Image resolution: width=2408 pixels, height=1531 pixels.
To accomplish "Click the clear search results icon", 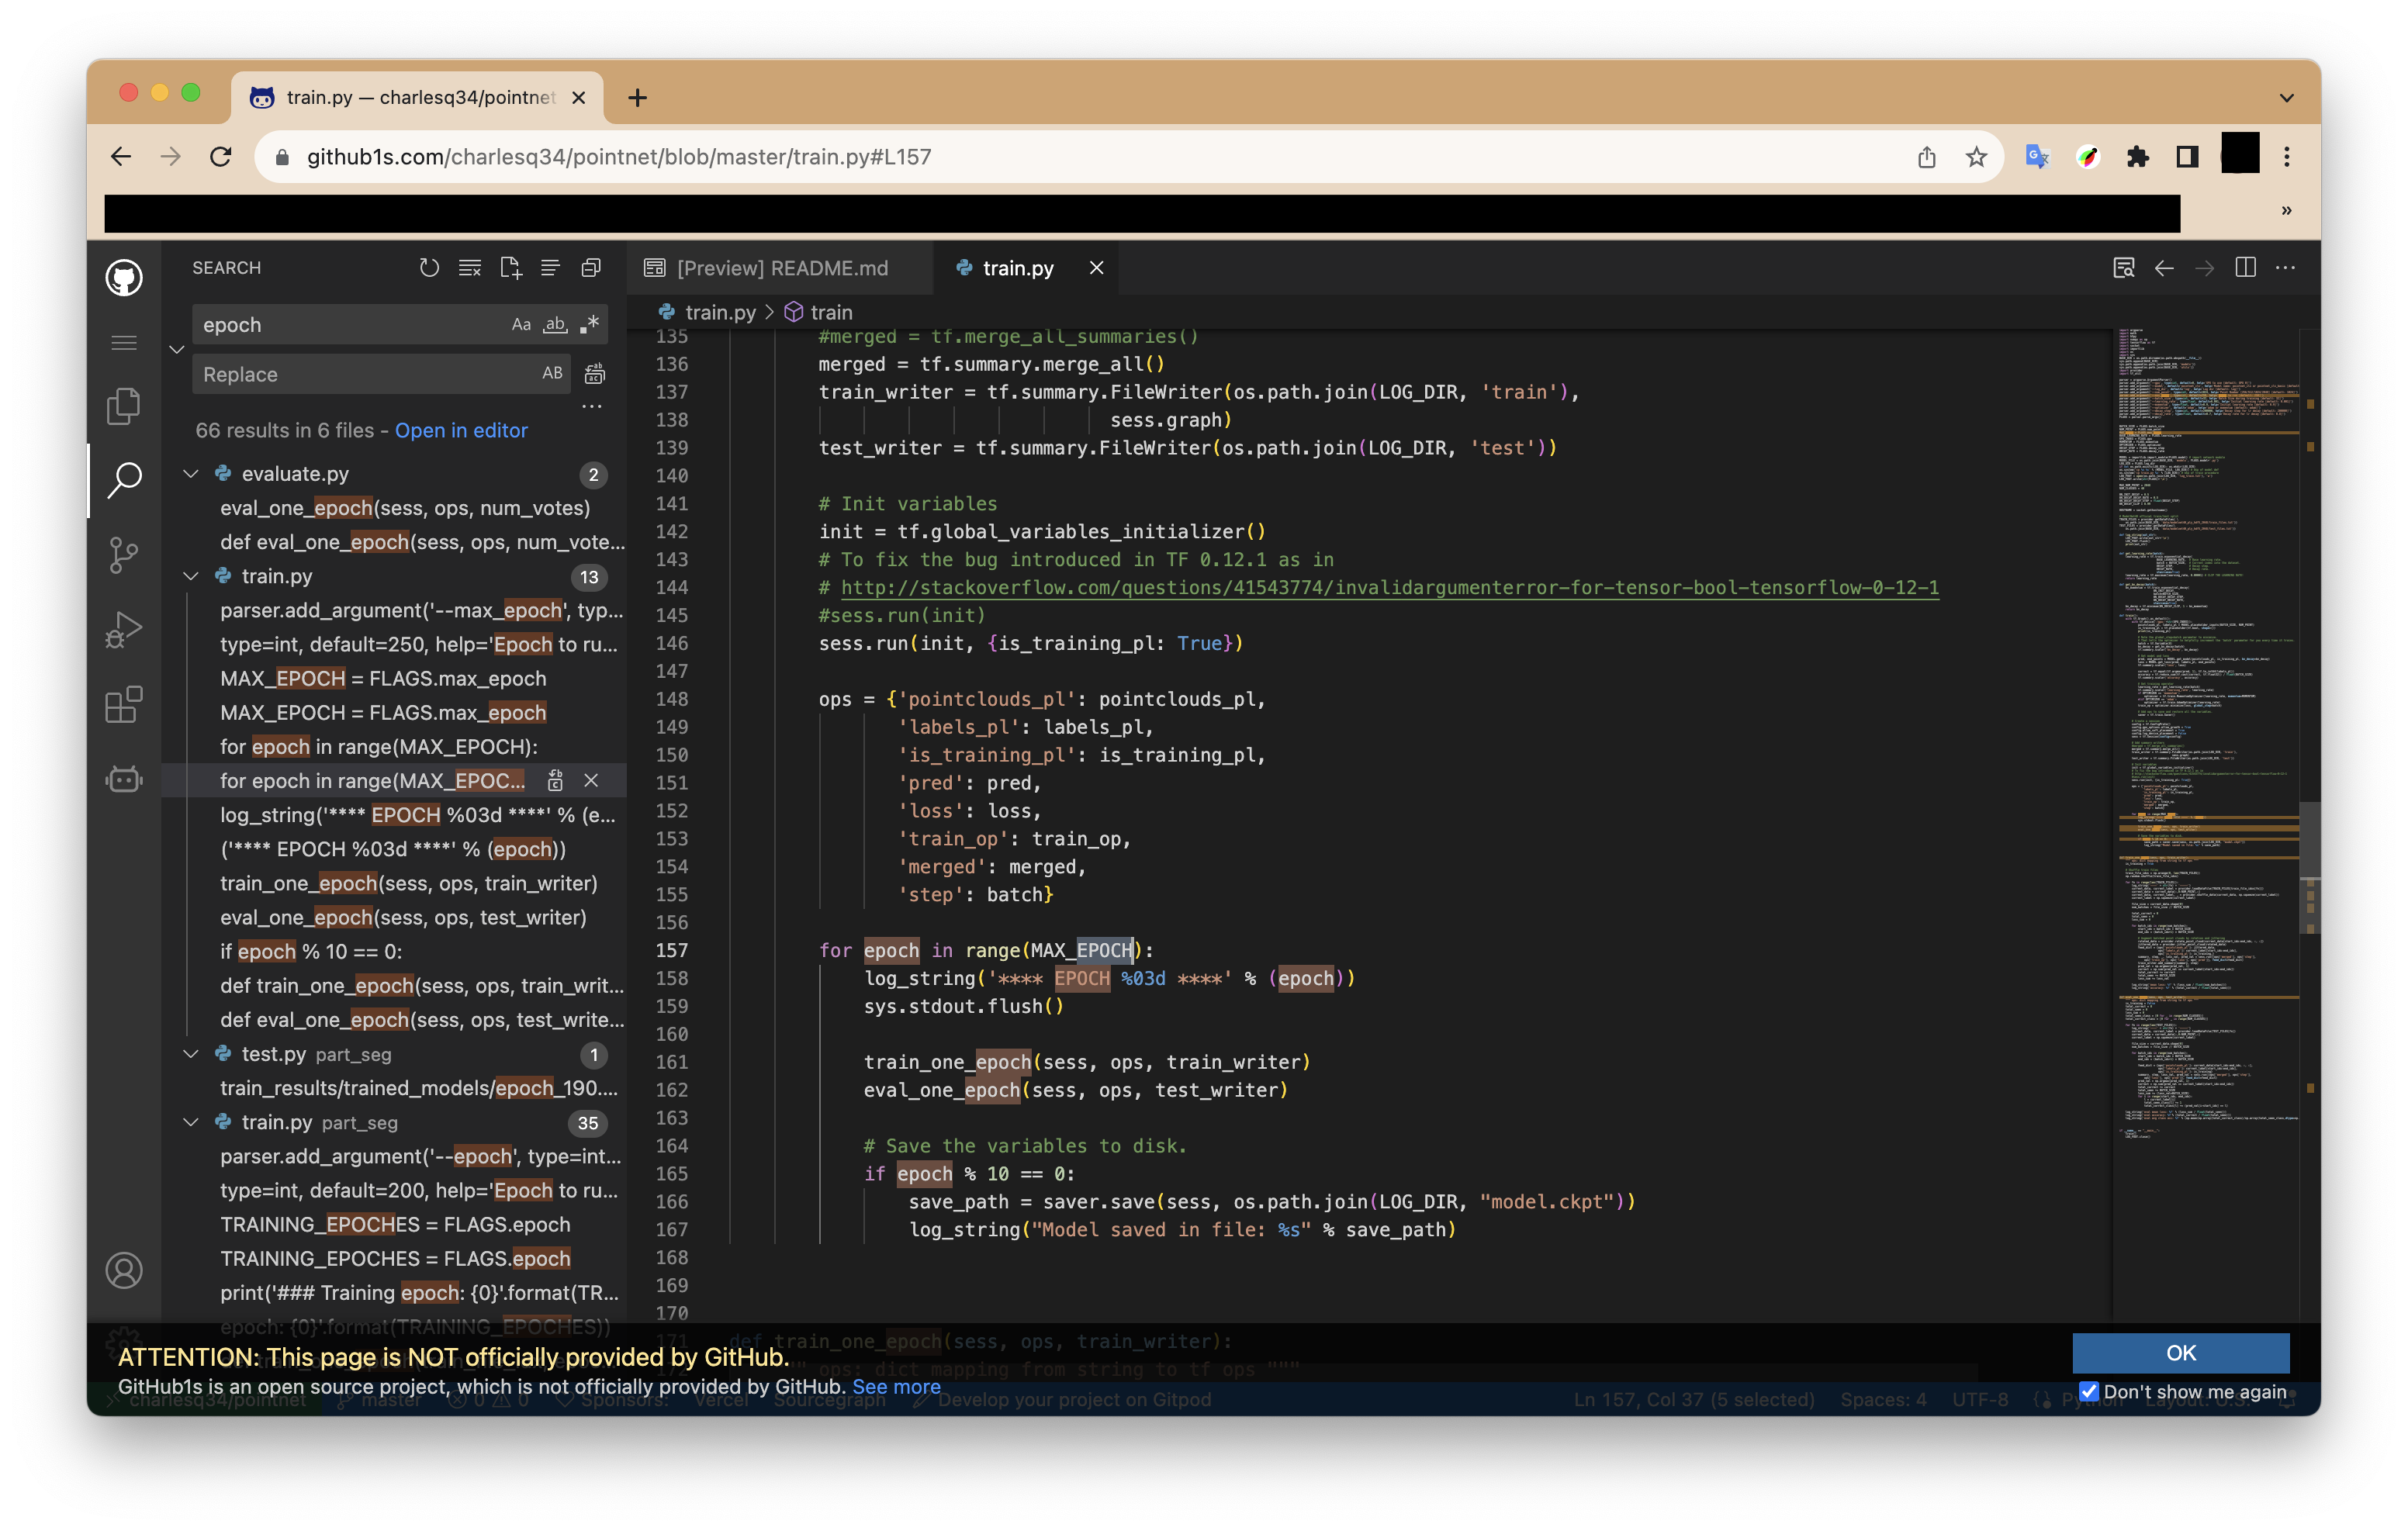I will pos(470,268).
